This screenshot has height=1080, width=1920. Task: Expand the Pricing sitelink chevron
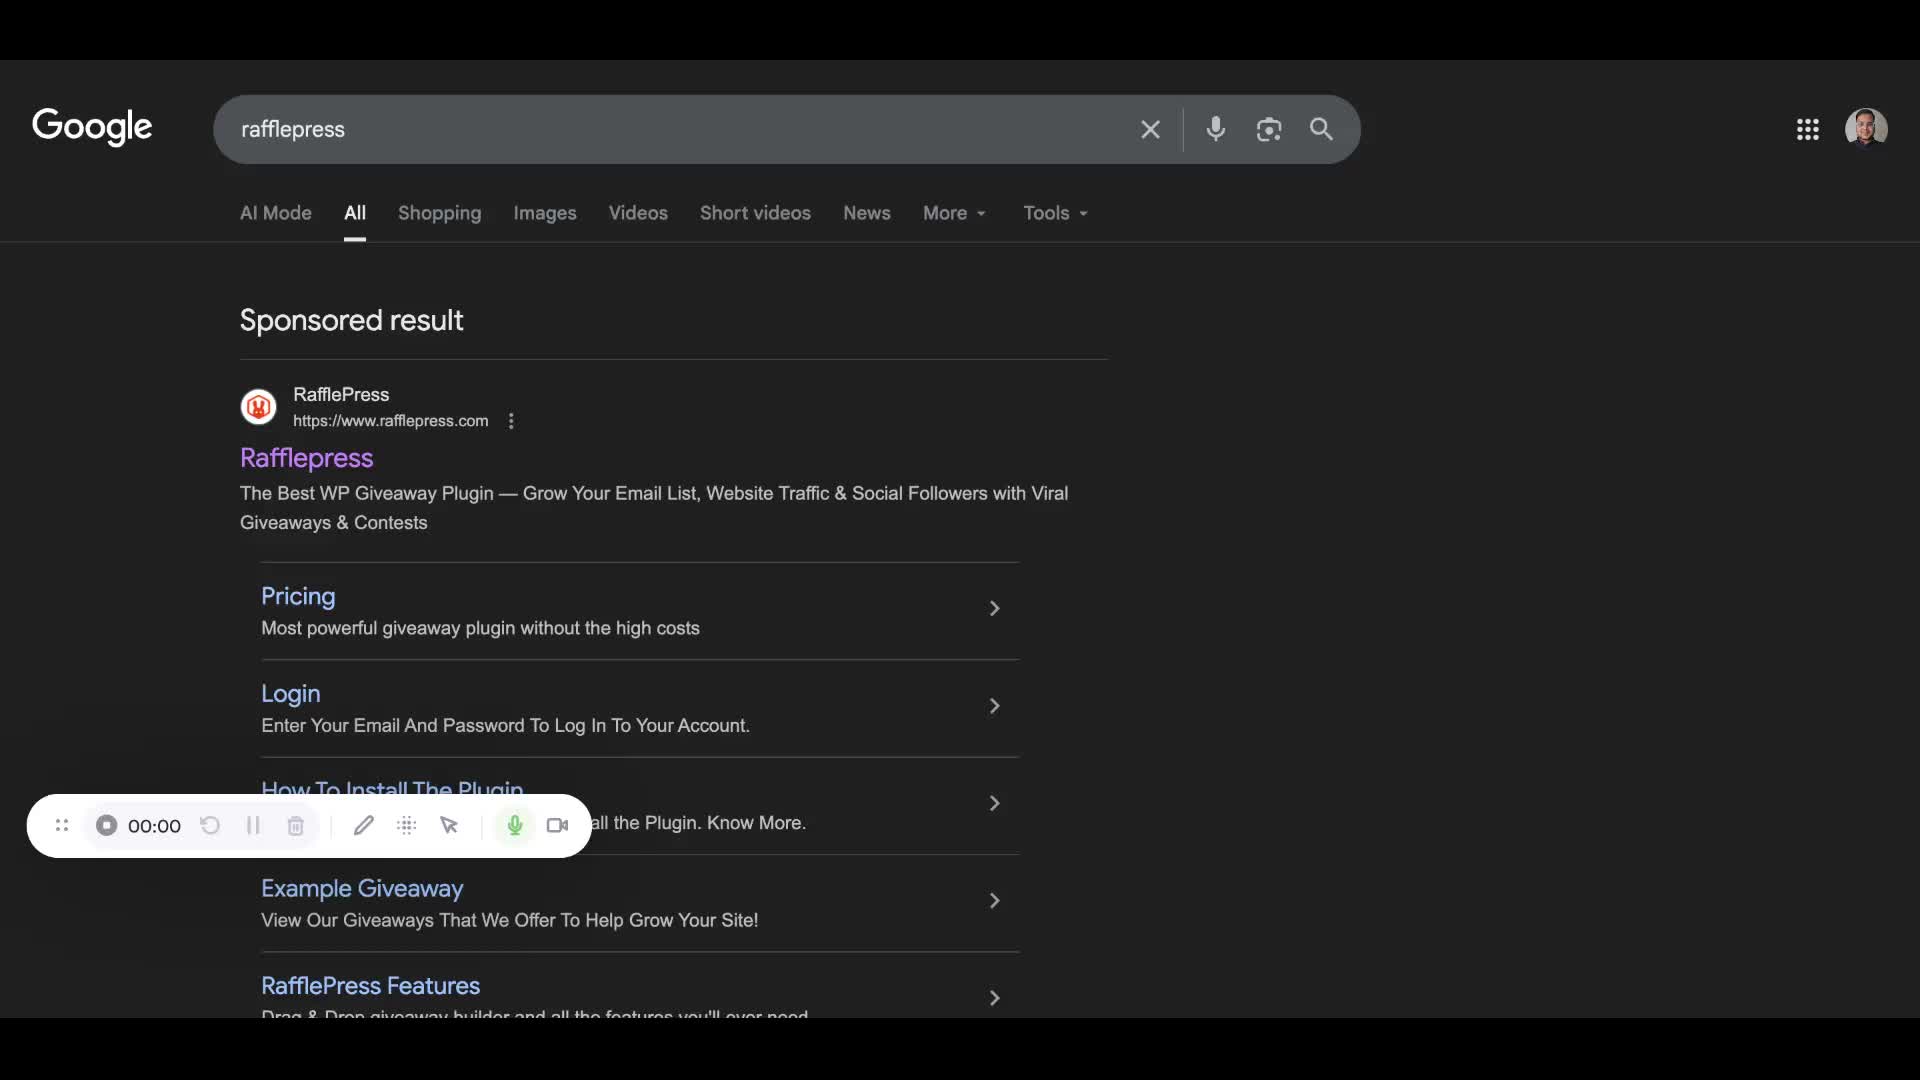point(994,608)
